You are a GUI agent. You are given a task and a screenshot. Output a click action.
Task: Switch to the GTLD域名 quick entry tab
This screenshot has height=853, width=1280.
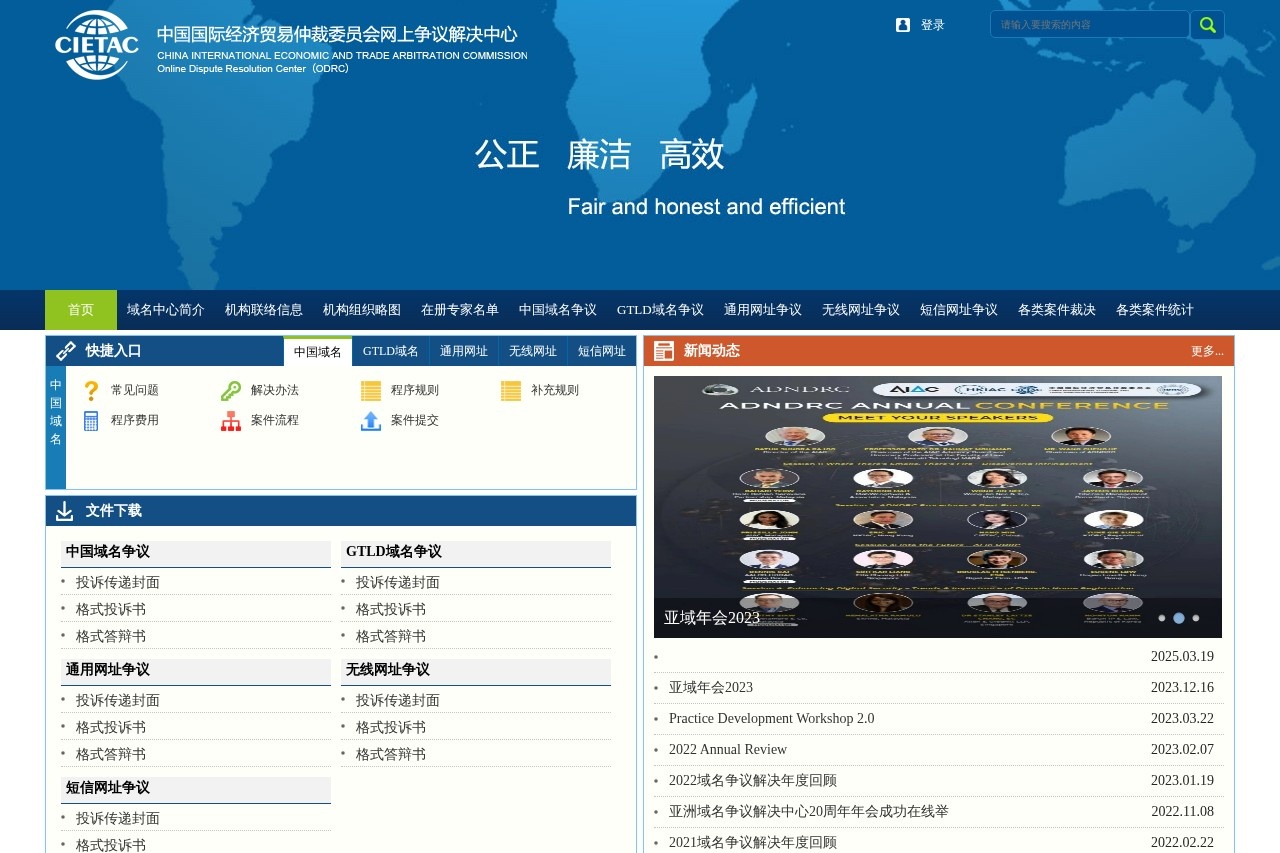click(x=391, y=350)
